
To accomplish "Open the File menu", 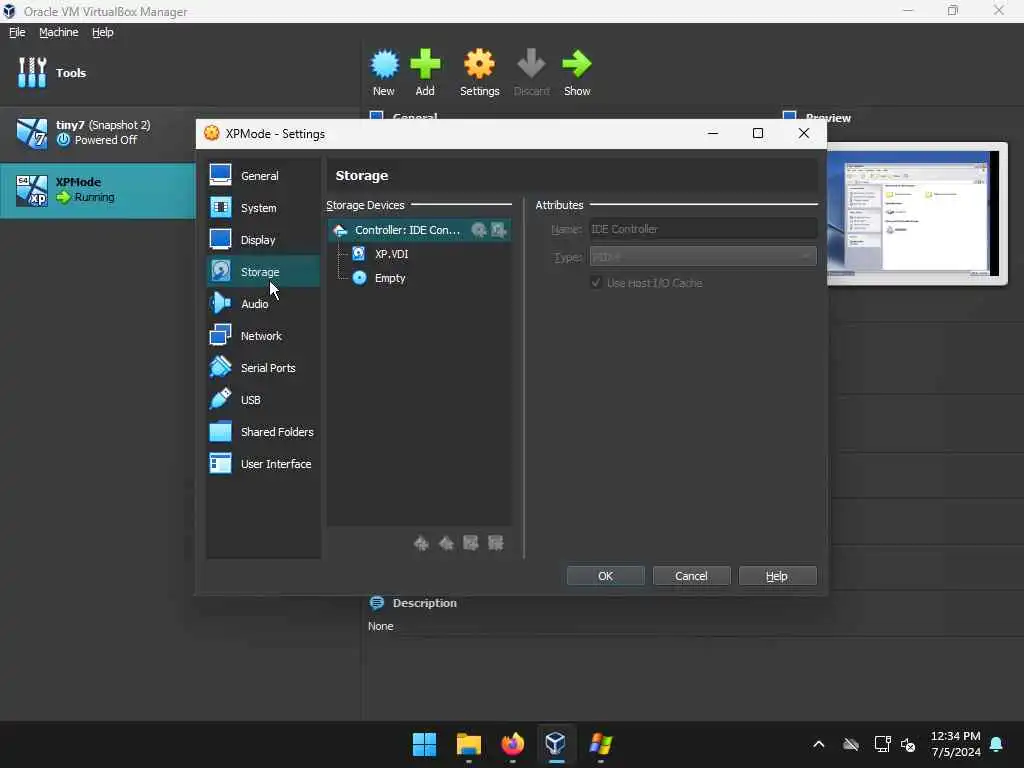I will pos(17,32).
